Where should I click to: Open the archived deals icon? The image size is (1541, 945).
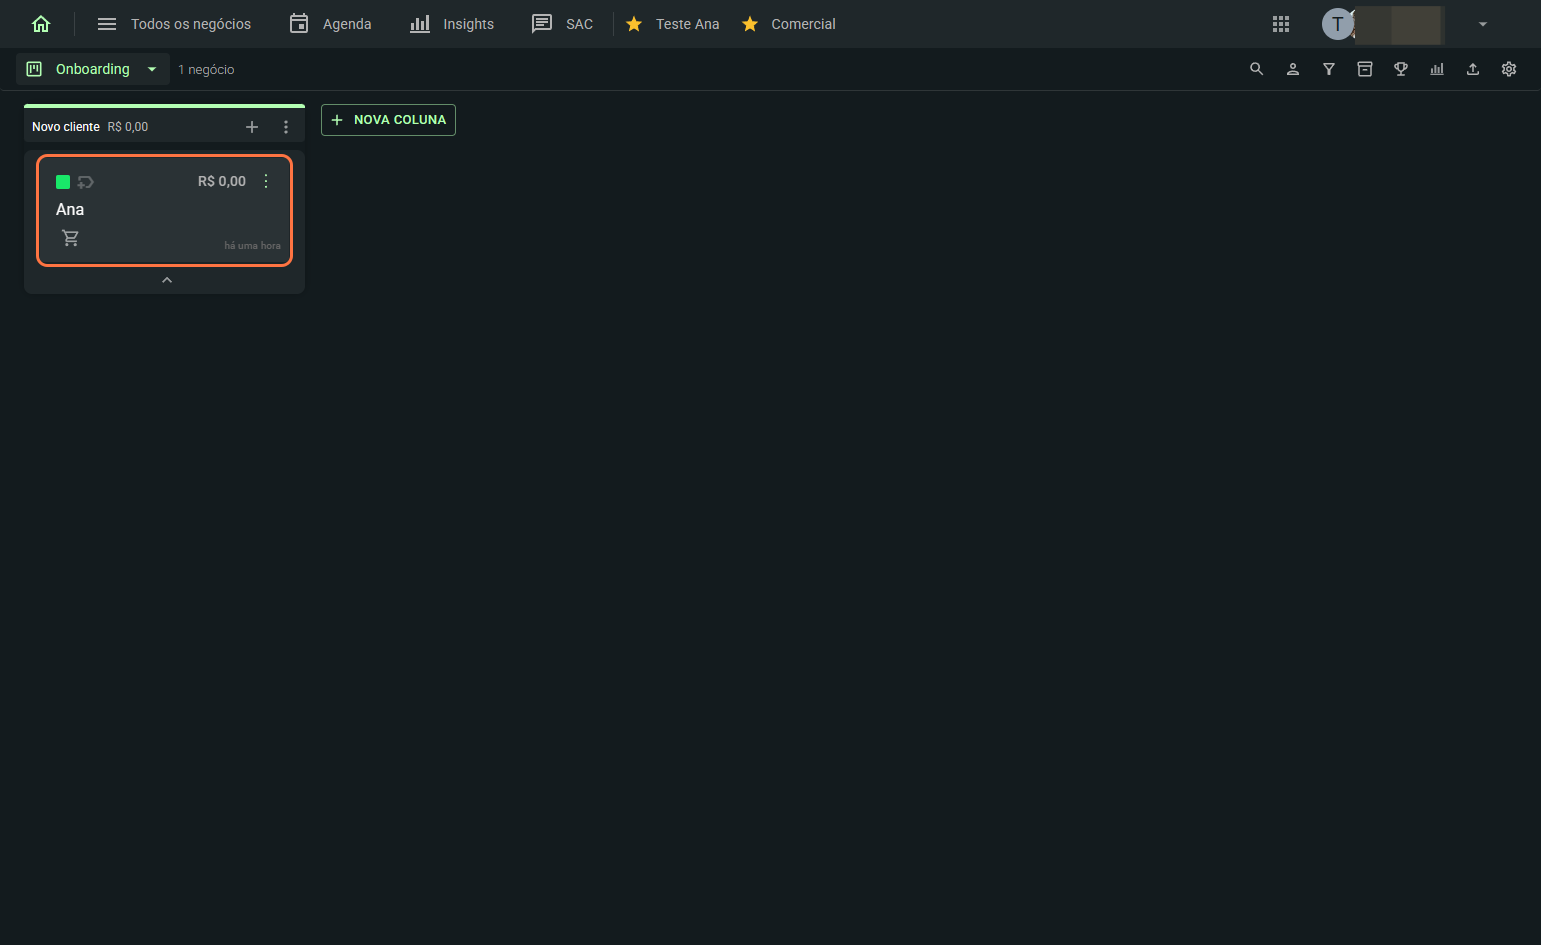1365,69
